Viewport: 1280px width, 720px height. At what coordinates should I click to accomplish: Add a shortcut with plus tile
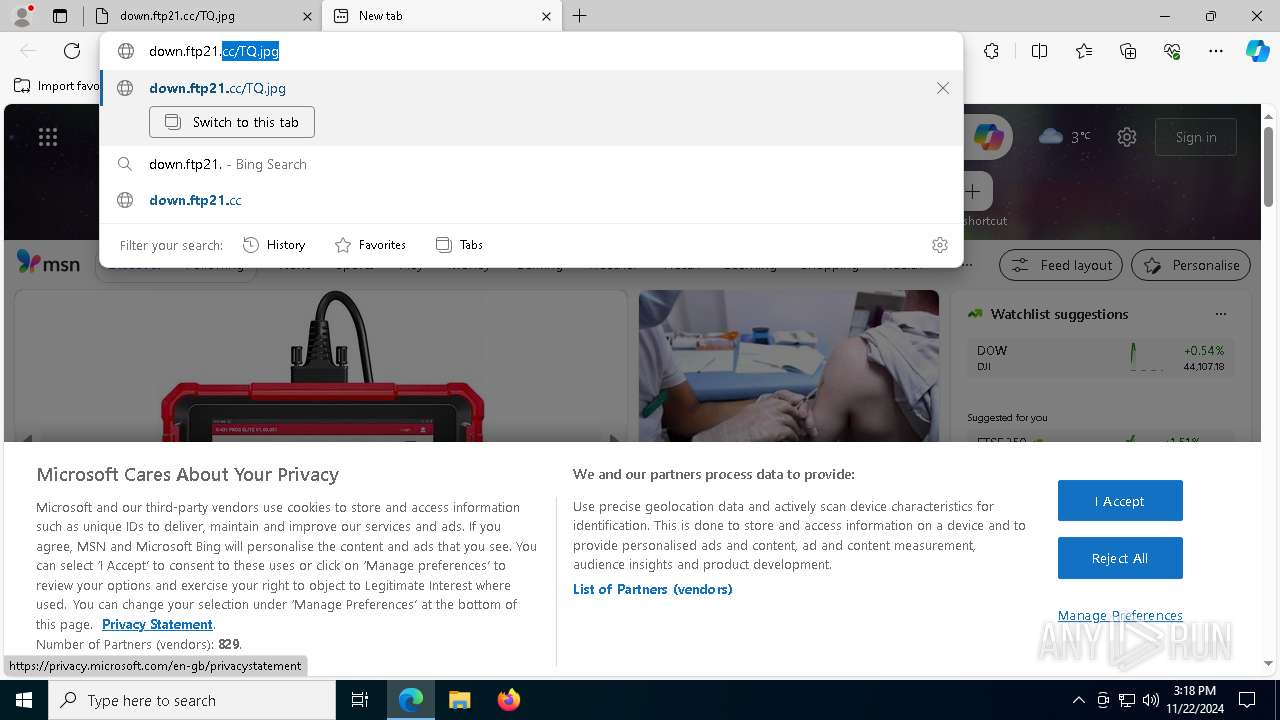coord(972,191)
